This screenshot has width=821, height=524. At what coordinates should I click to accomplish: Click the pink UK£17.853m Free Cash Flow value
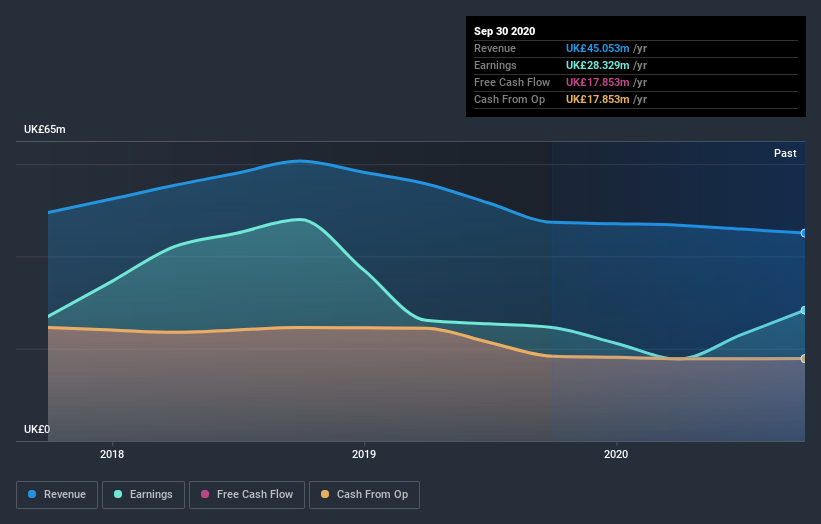pyautogui.click(x=597, y=82)
